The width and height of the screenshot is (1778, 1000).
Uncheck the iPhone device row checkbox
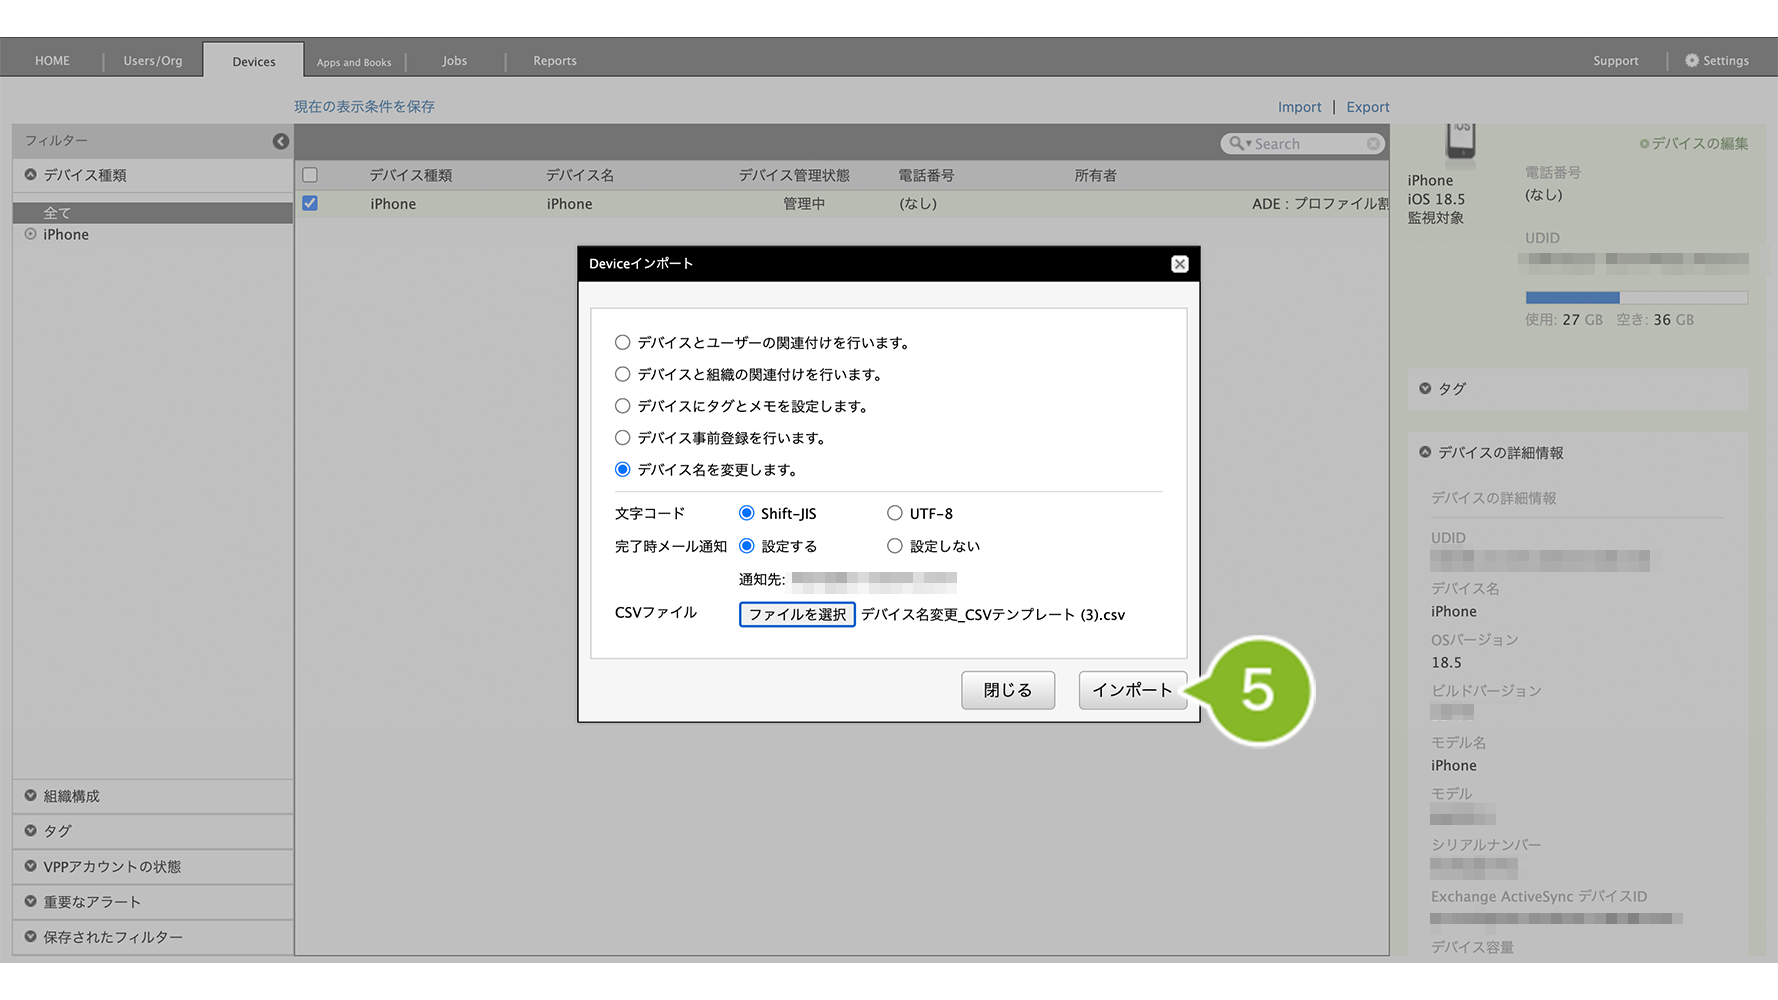pyautogui.click(x=310, y=204)
